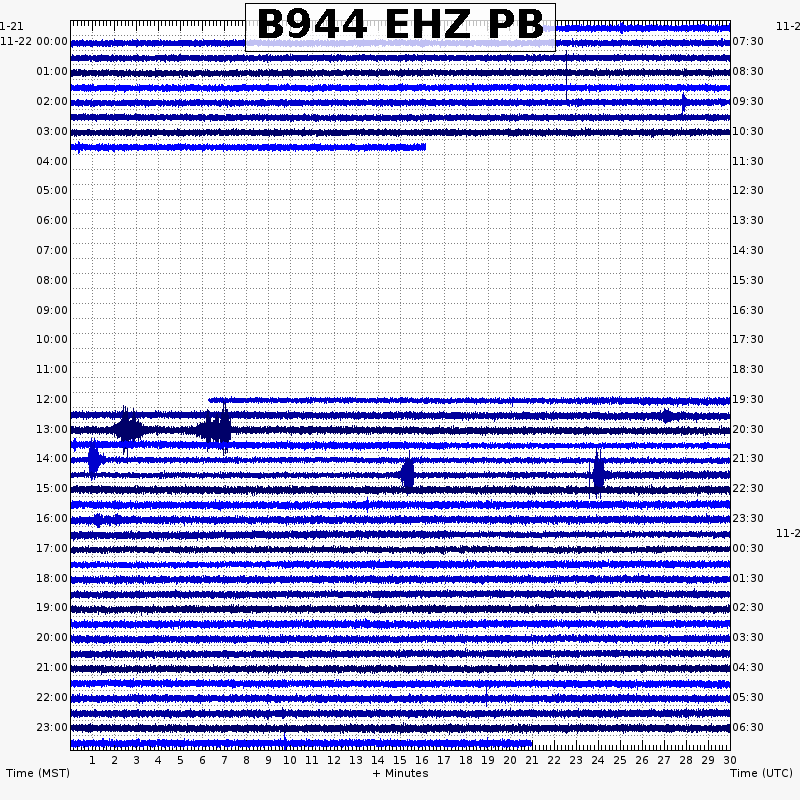
Task: Select the 16:00 MST row label
Action: (52, 518)
